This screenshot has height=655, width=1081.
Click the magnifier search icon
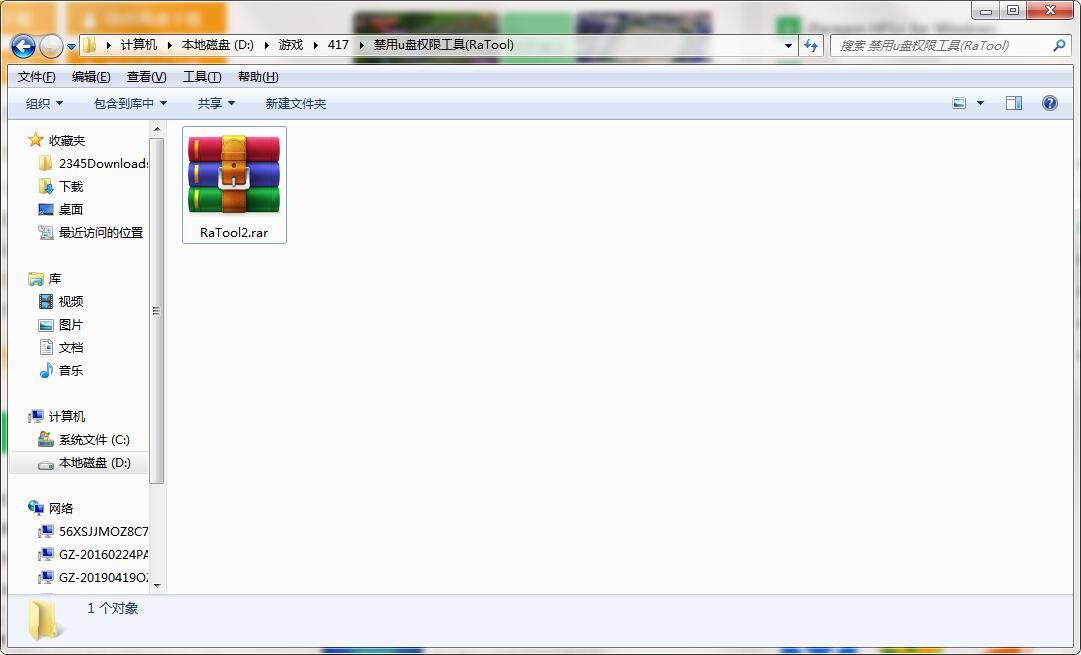pyautogui.click(x=1060, y=46)
